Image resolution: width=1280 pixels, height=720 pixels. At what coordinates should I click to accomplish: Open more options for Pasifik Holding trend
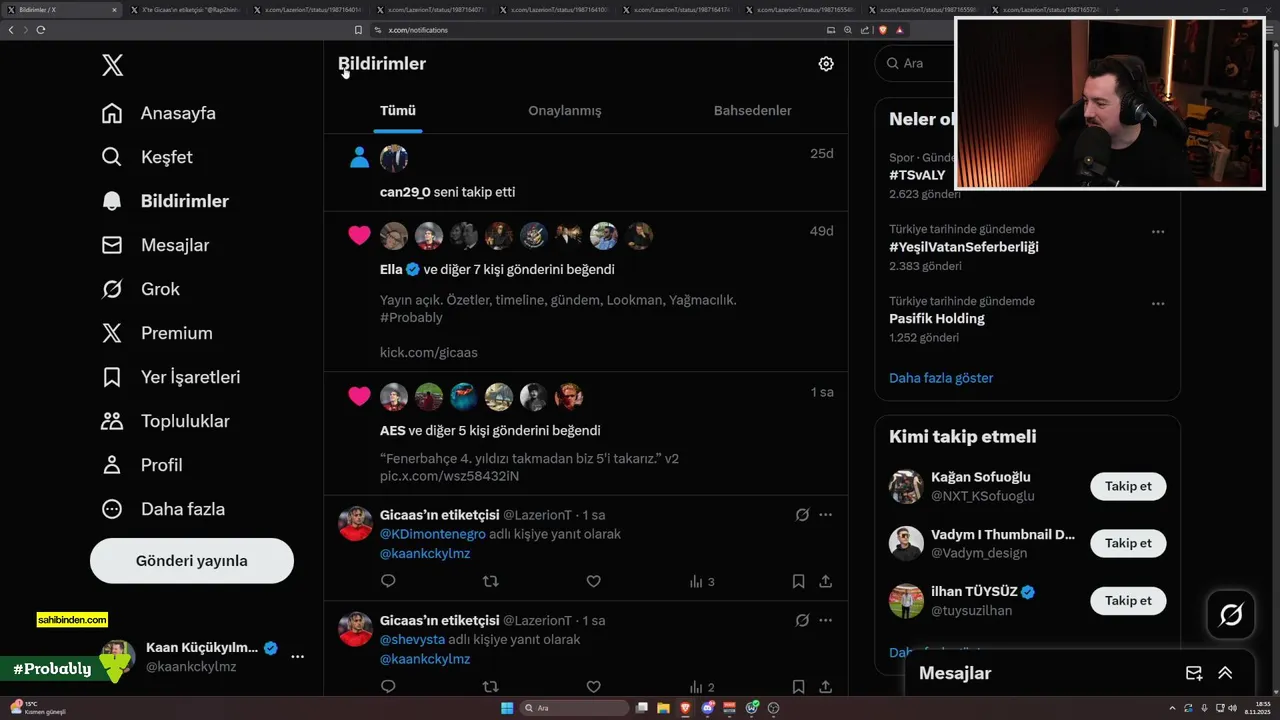click(x=1158, y=304)
